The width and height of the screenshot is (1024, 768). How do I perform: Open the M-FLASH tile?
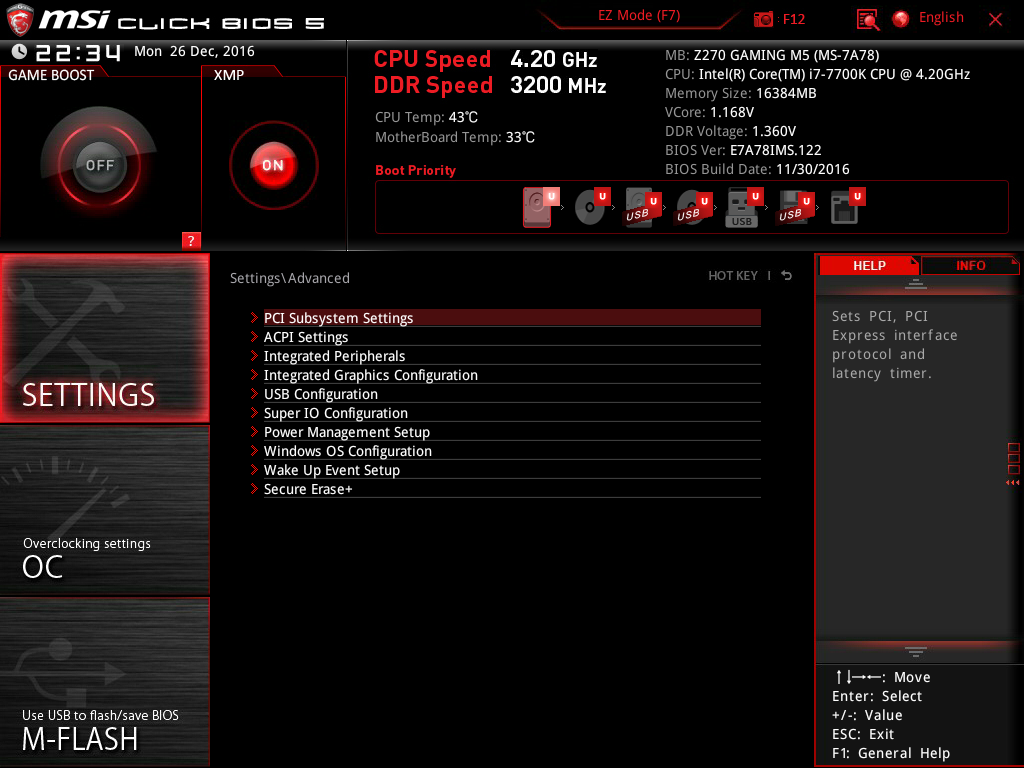pyautogui.click(x=104, y=682)
